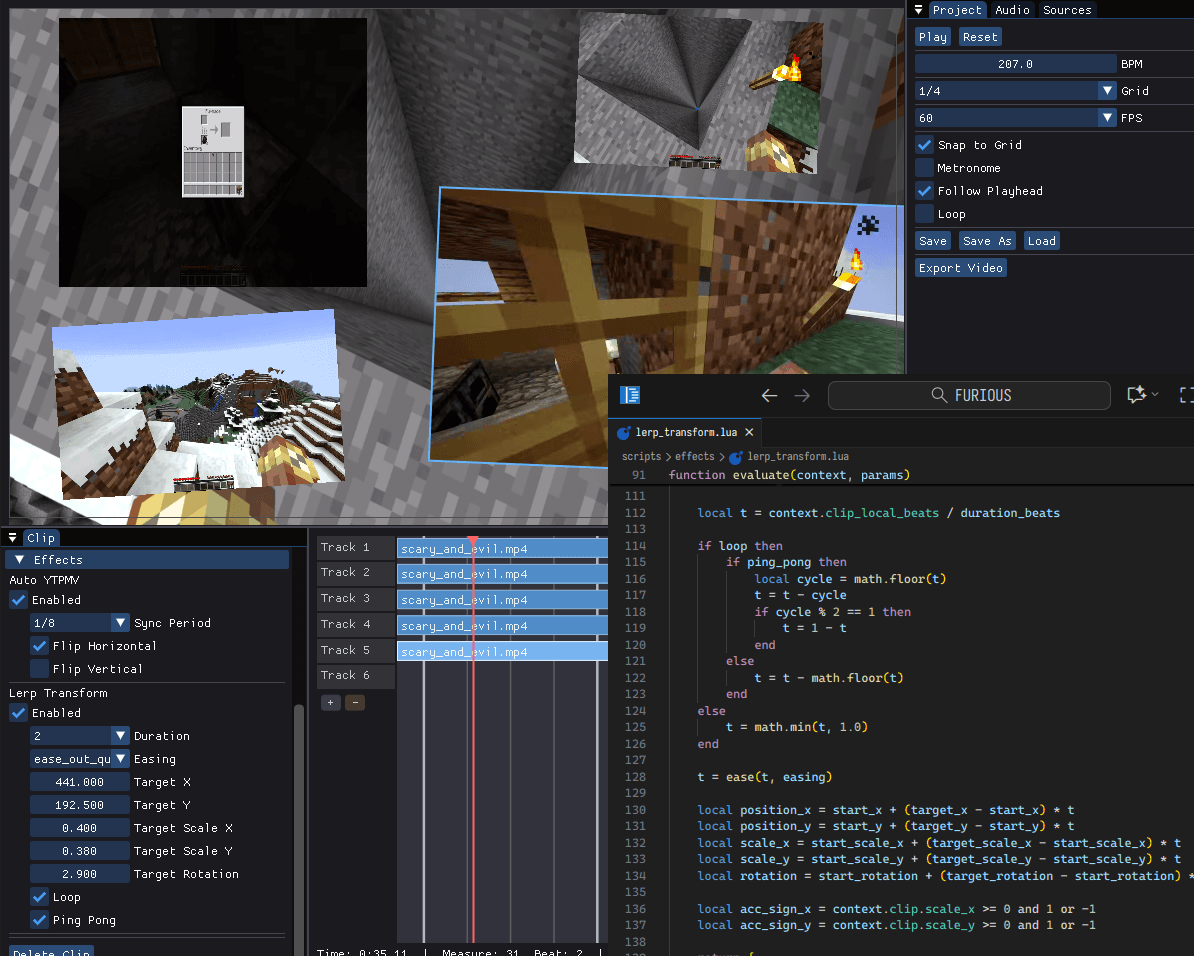1194x956 pixels.
Task: Open the AI chat sparkle icon
Action: [1136, 395]
